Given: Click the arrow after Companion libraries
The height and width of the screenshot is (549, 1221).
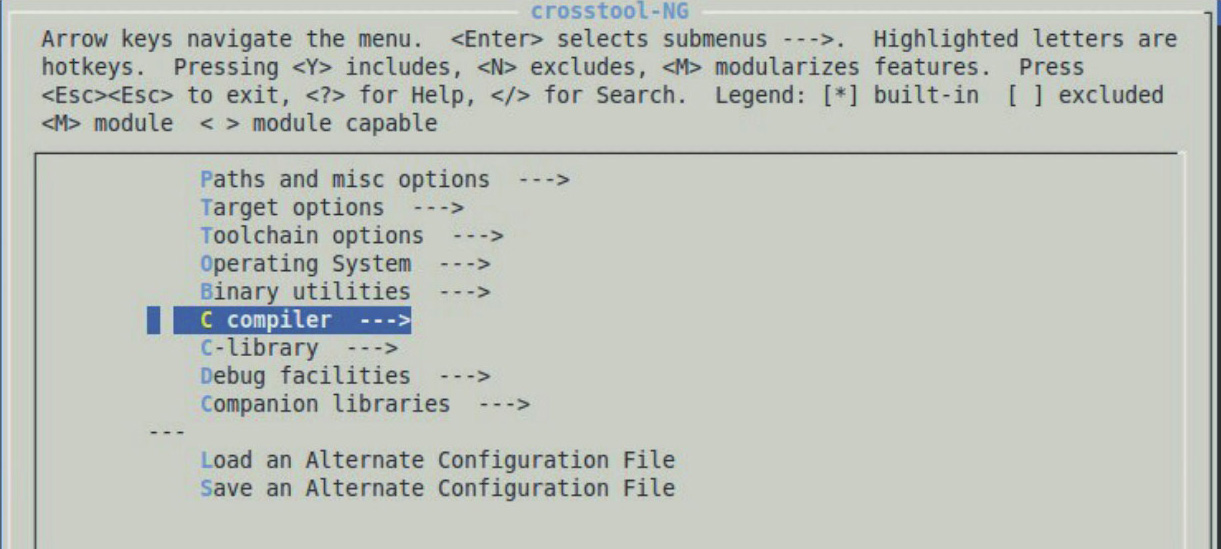Looking at the screenshot, I should (x=504, y=404).
